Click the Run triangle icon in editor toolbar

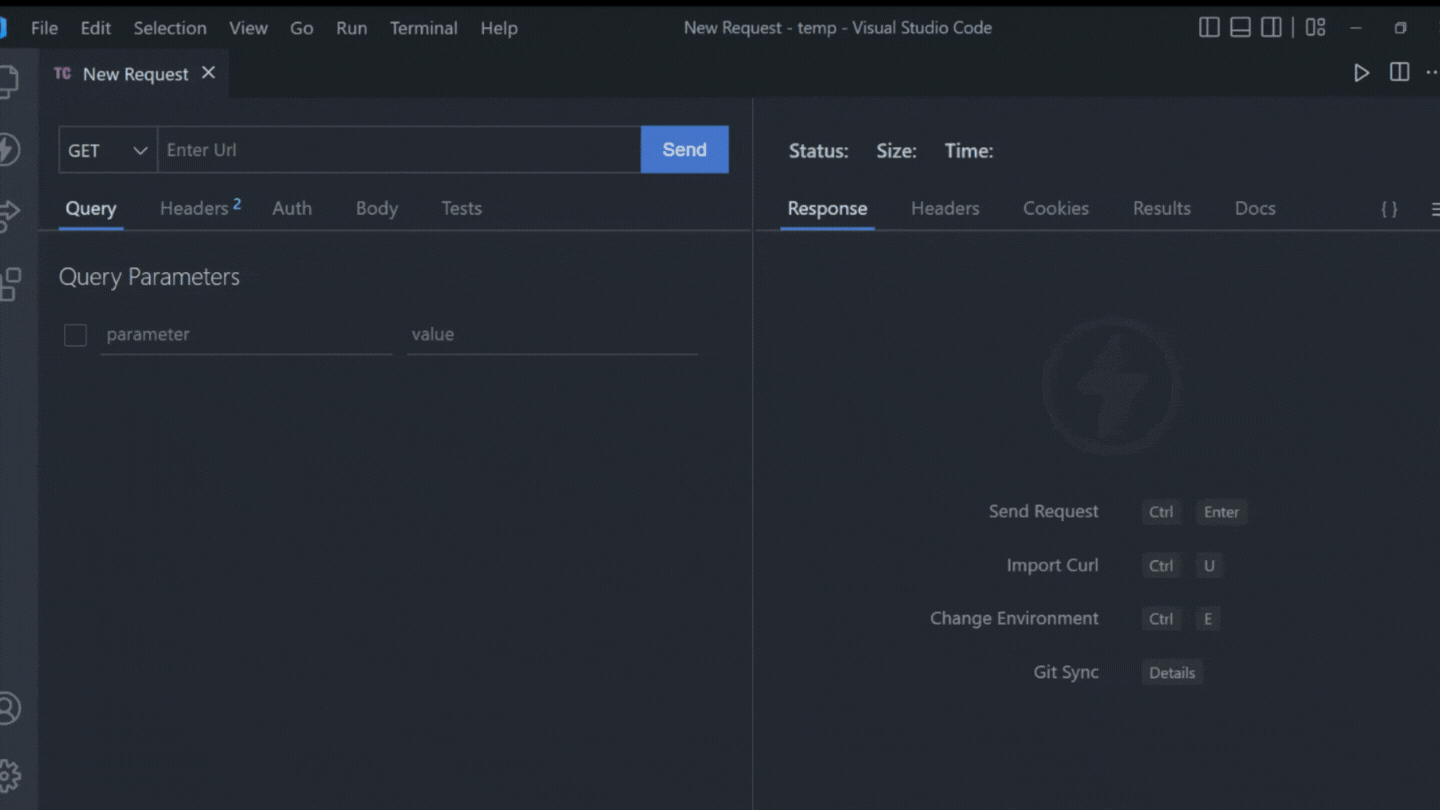[x=1361, y=73]
